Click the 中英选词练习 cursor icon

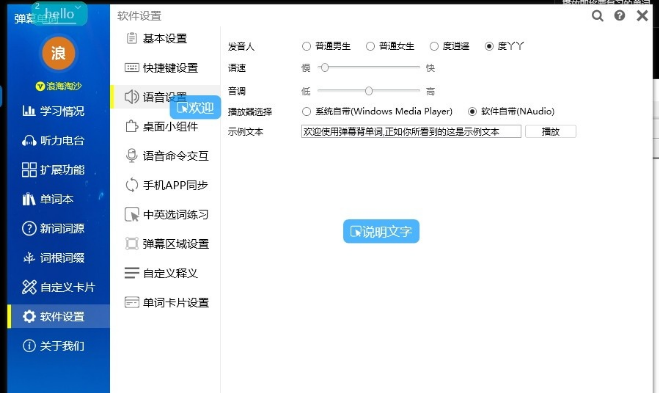(x=132, y=214)
